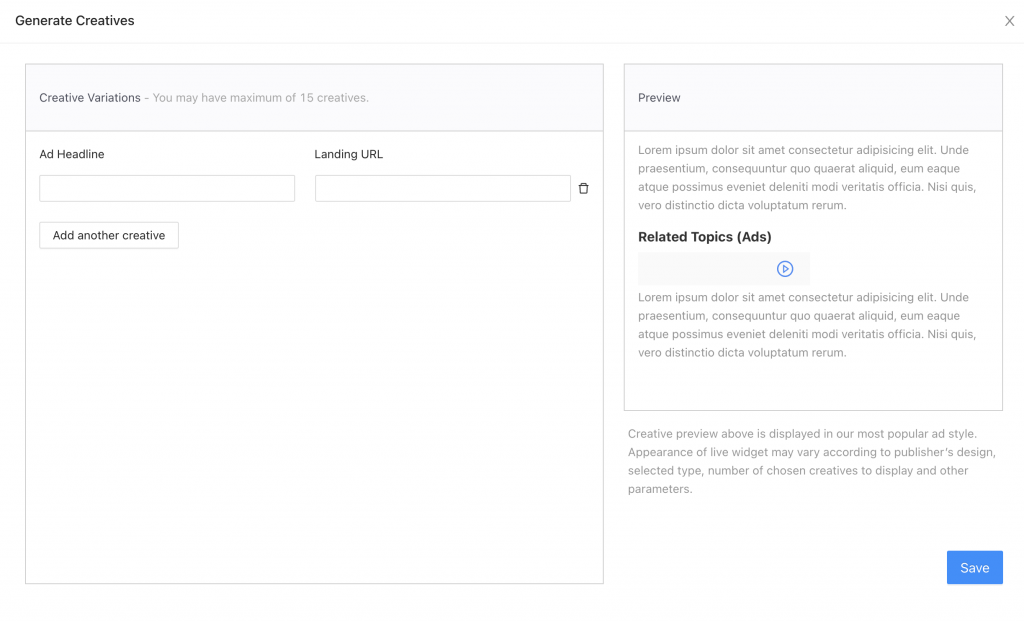Focus the Ad Headline text field

click(167, 188)
